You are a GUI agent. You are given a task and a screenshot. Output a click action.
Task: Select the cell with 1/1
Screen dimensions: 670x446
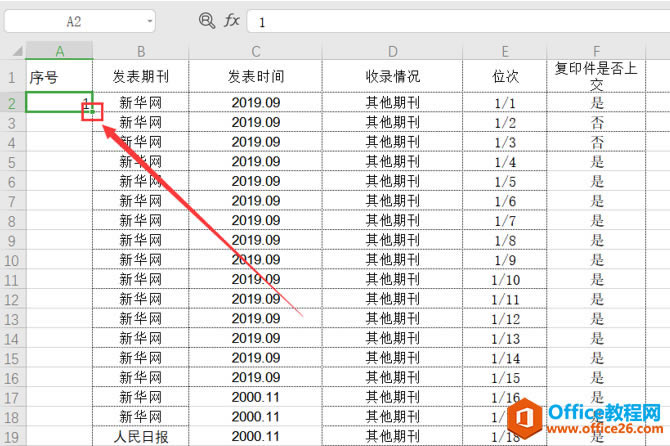(x=505, y=103)
